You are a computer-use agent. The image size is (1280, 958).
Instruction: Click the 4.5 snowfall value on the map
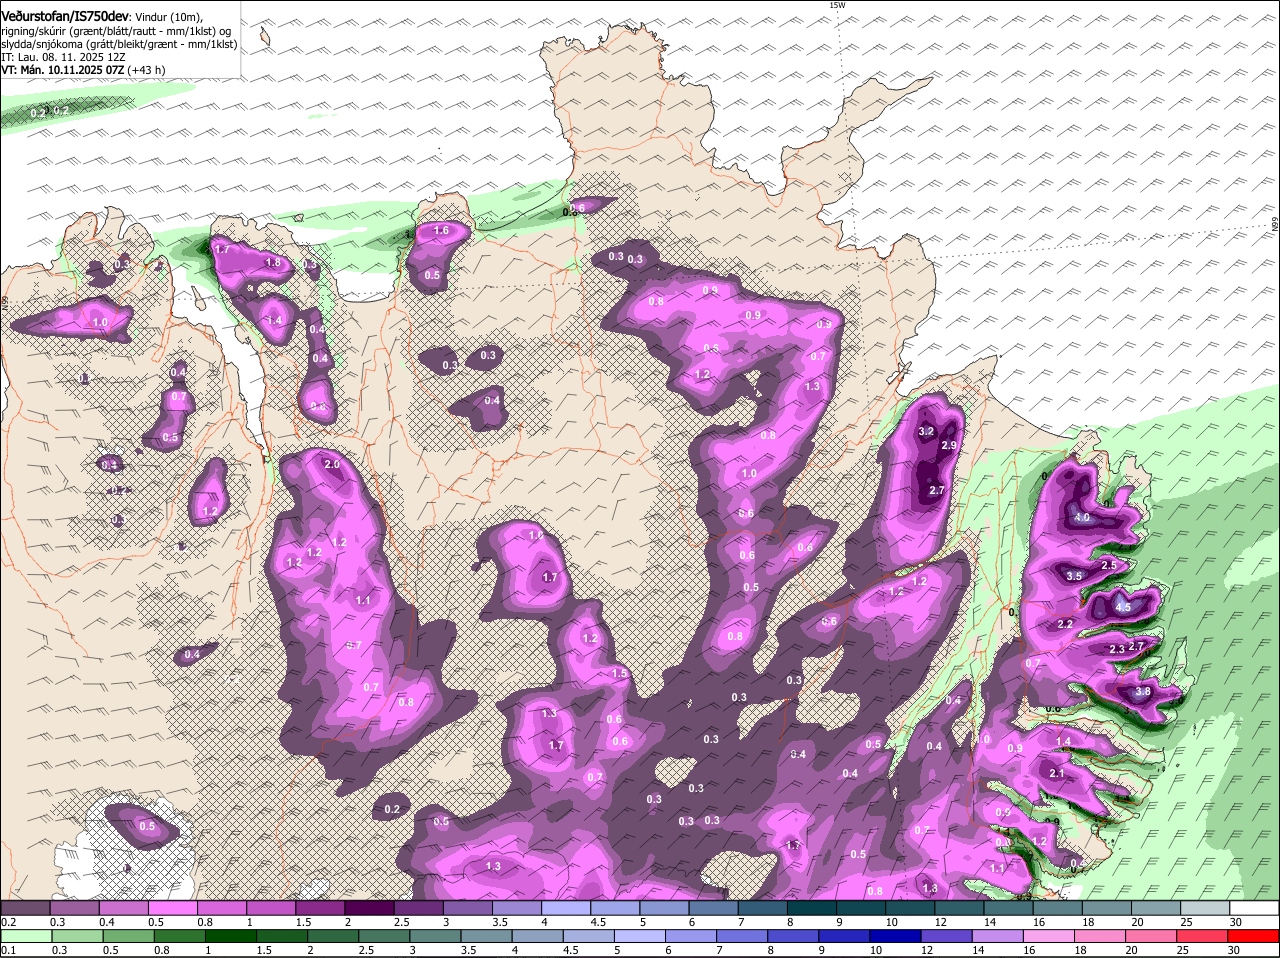click(1122, 607)
